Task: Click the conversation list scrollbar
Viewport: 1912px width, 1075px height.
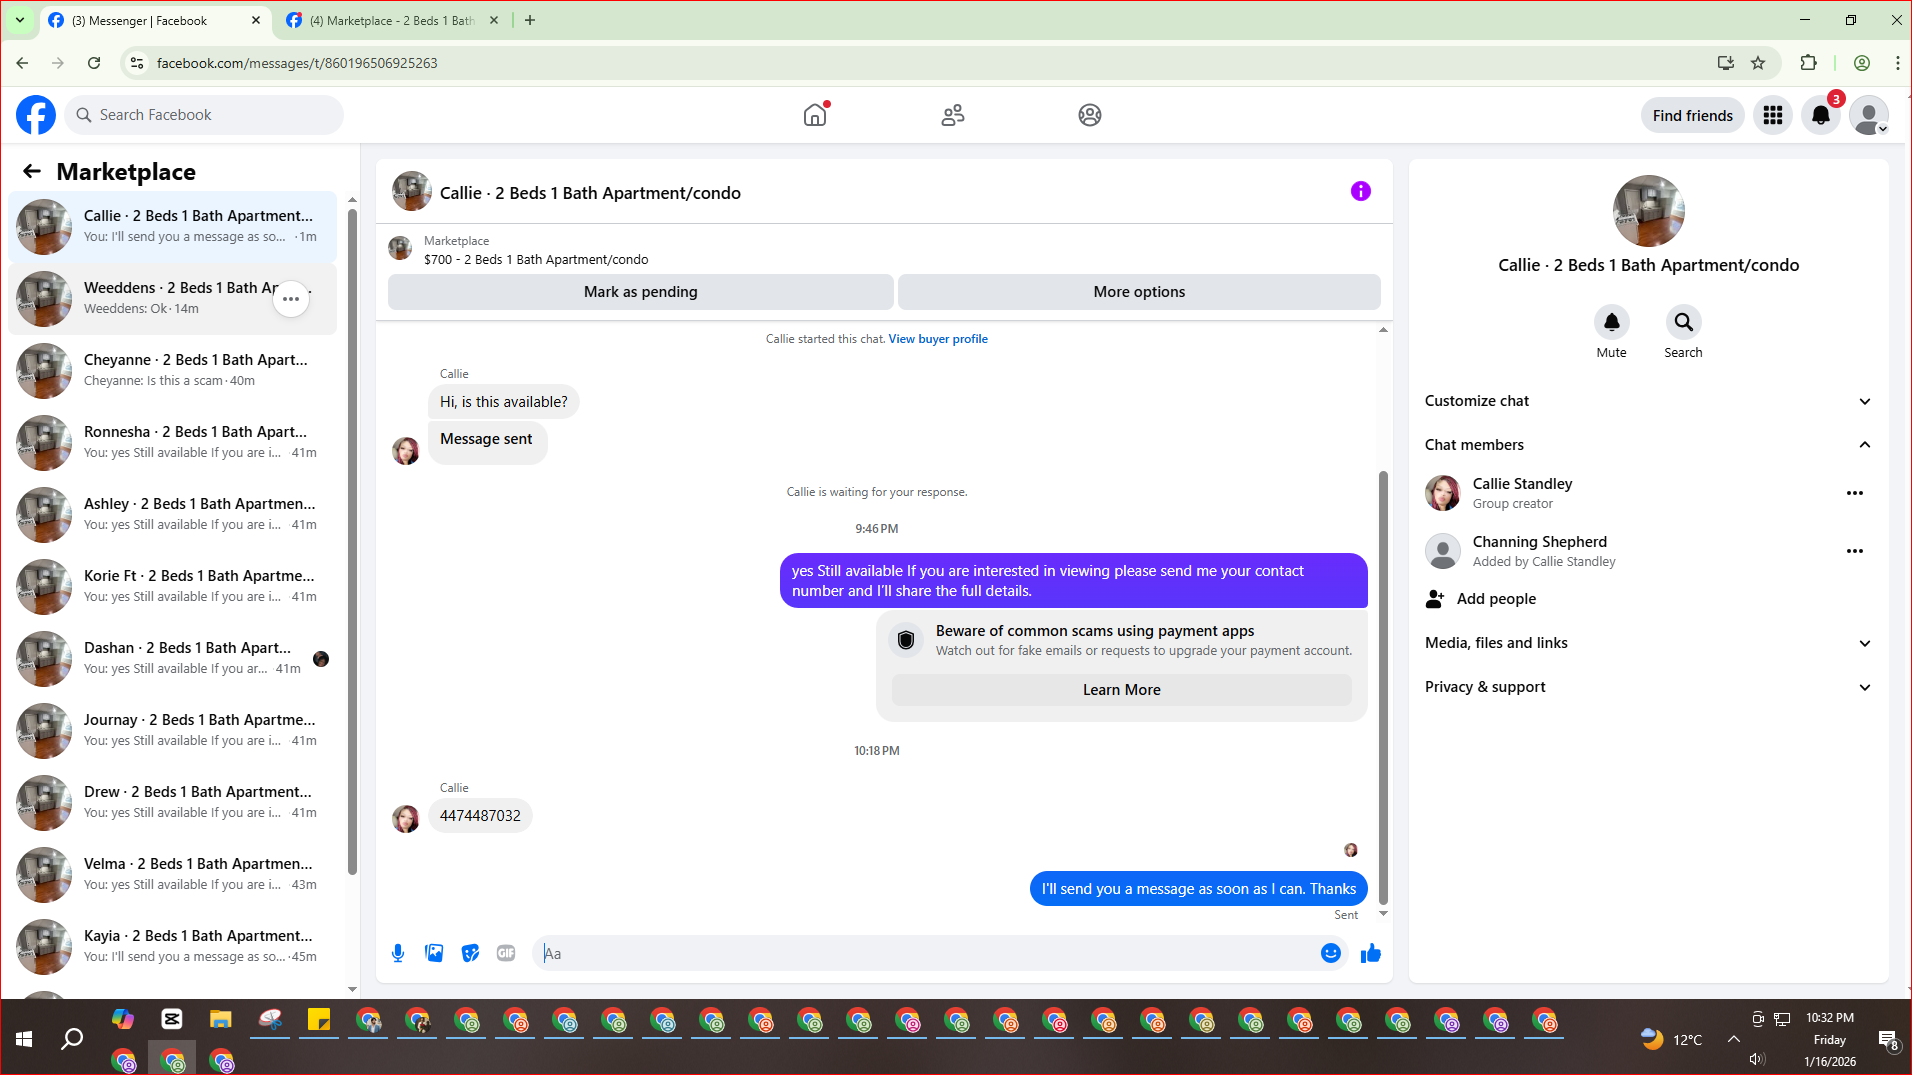Action: pos(352,540)
